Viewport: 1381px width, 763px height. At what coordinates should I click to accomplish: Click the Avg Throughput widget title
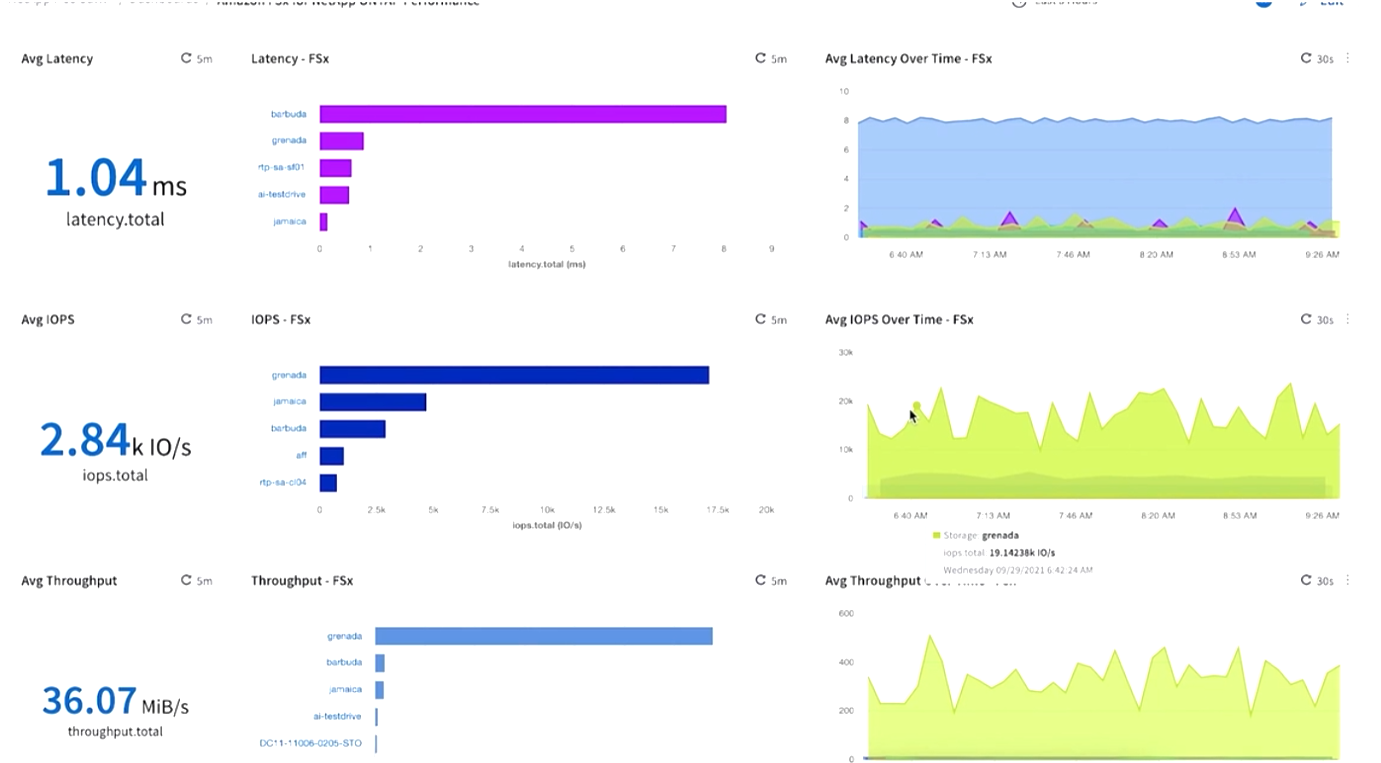69,581
